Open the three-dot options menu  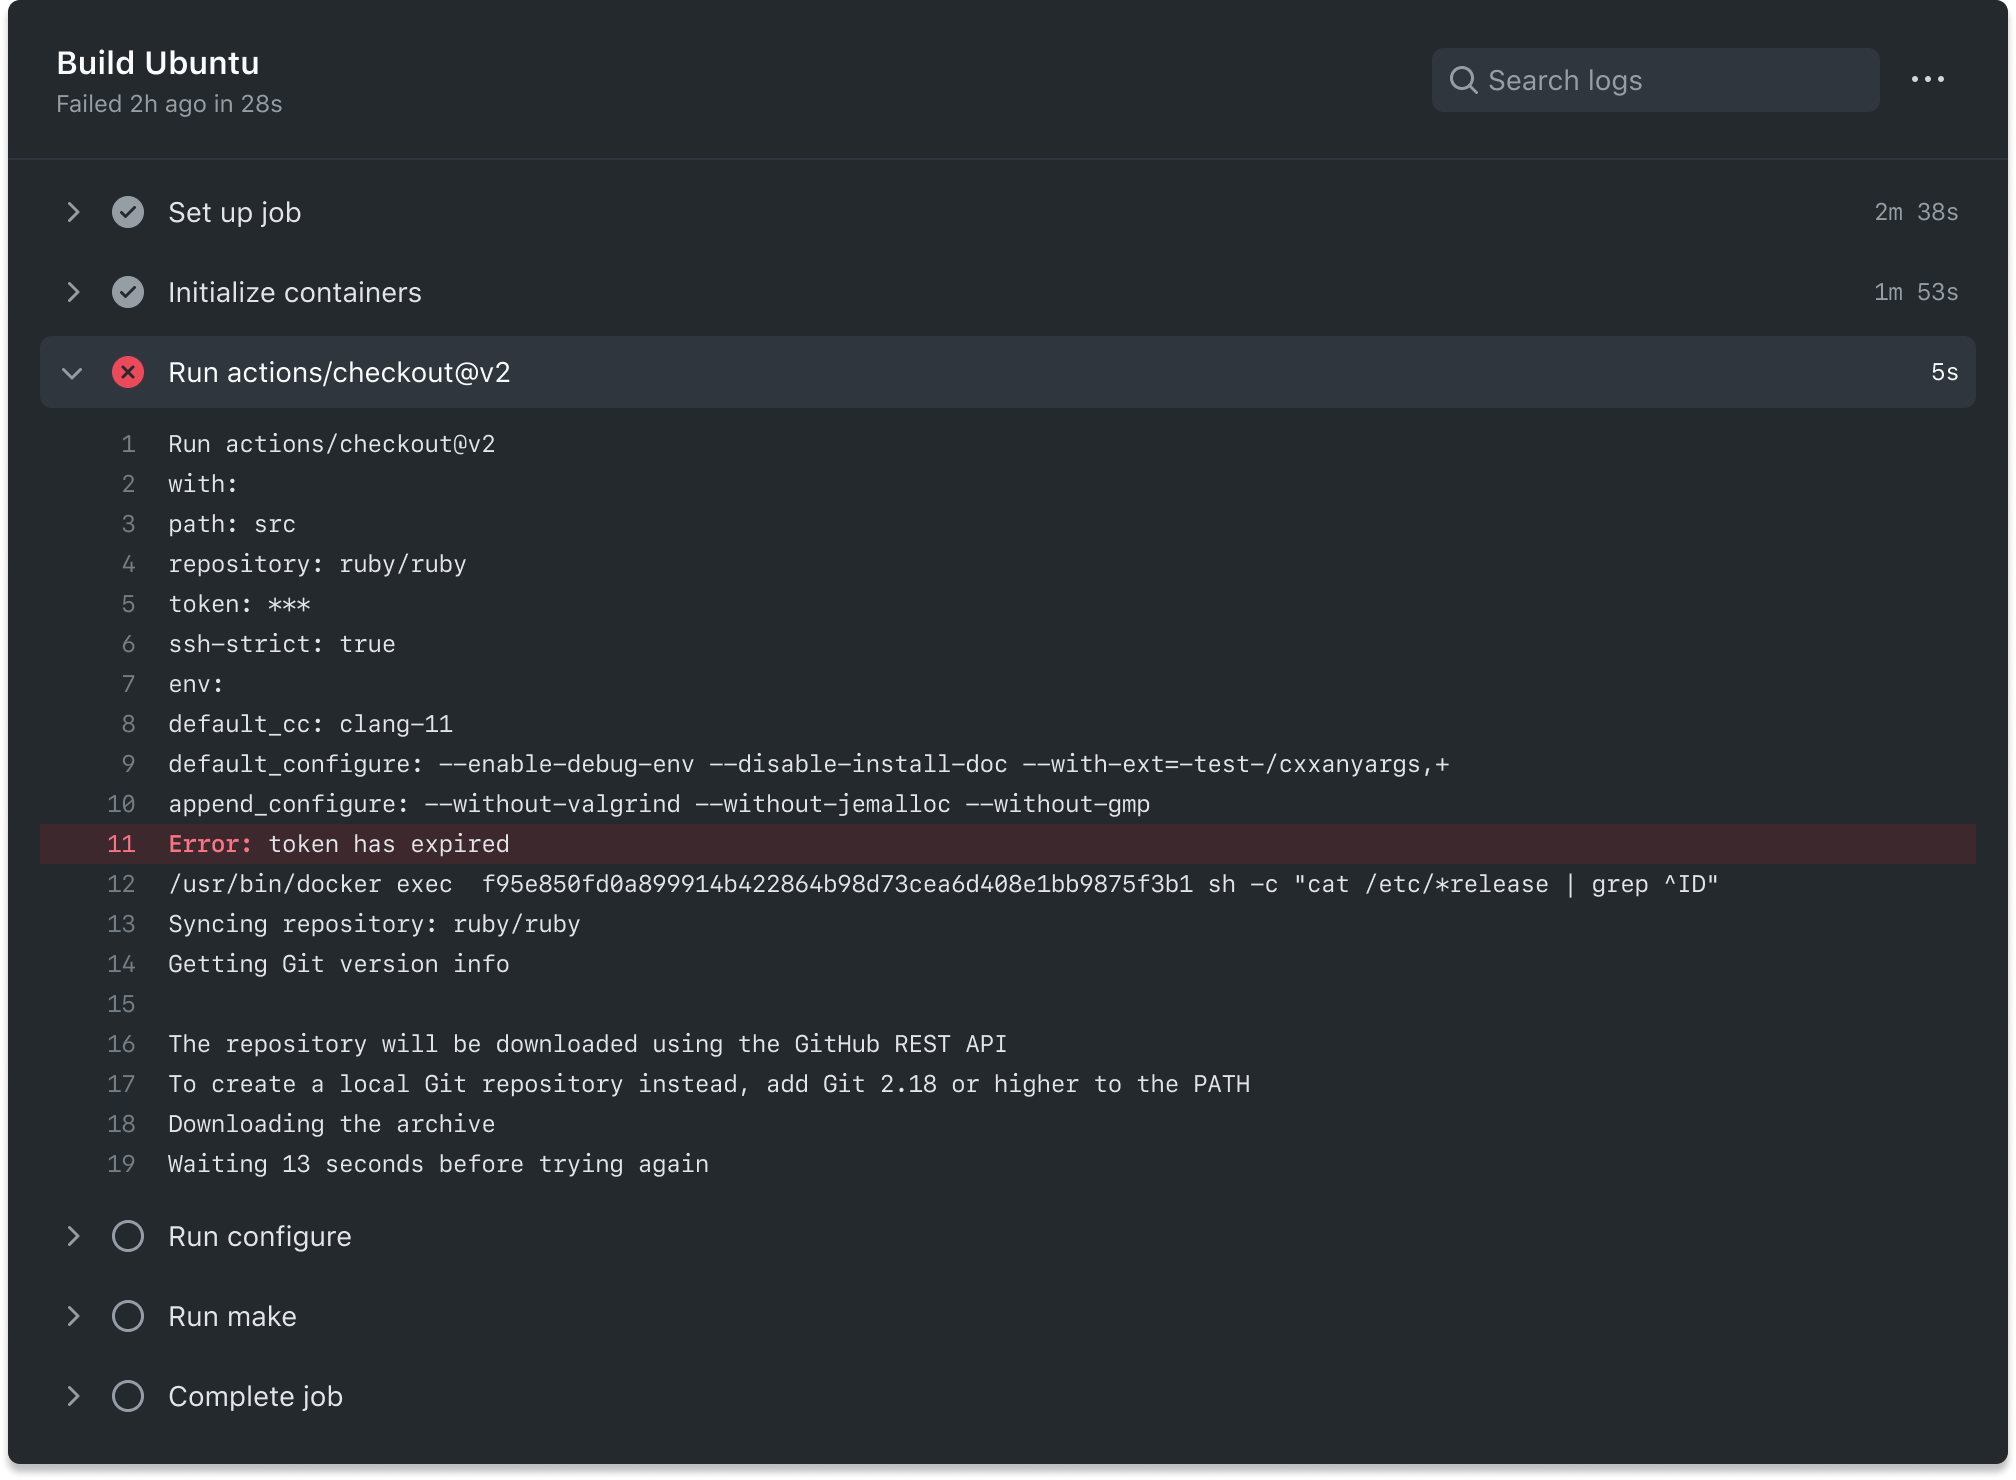1927,80
